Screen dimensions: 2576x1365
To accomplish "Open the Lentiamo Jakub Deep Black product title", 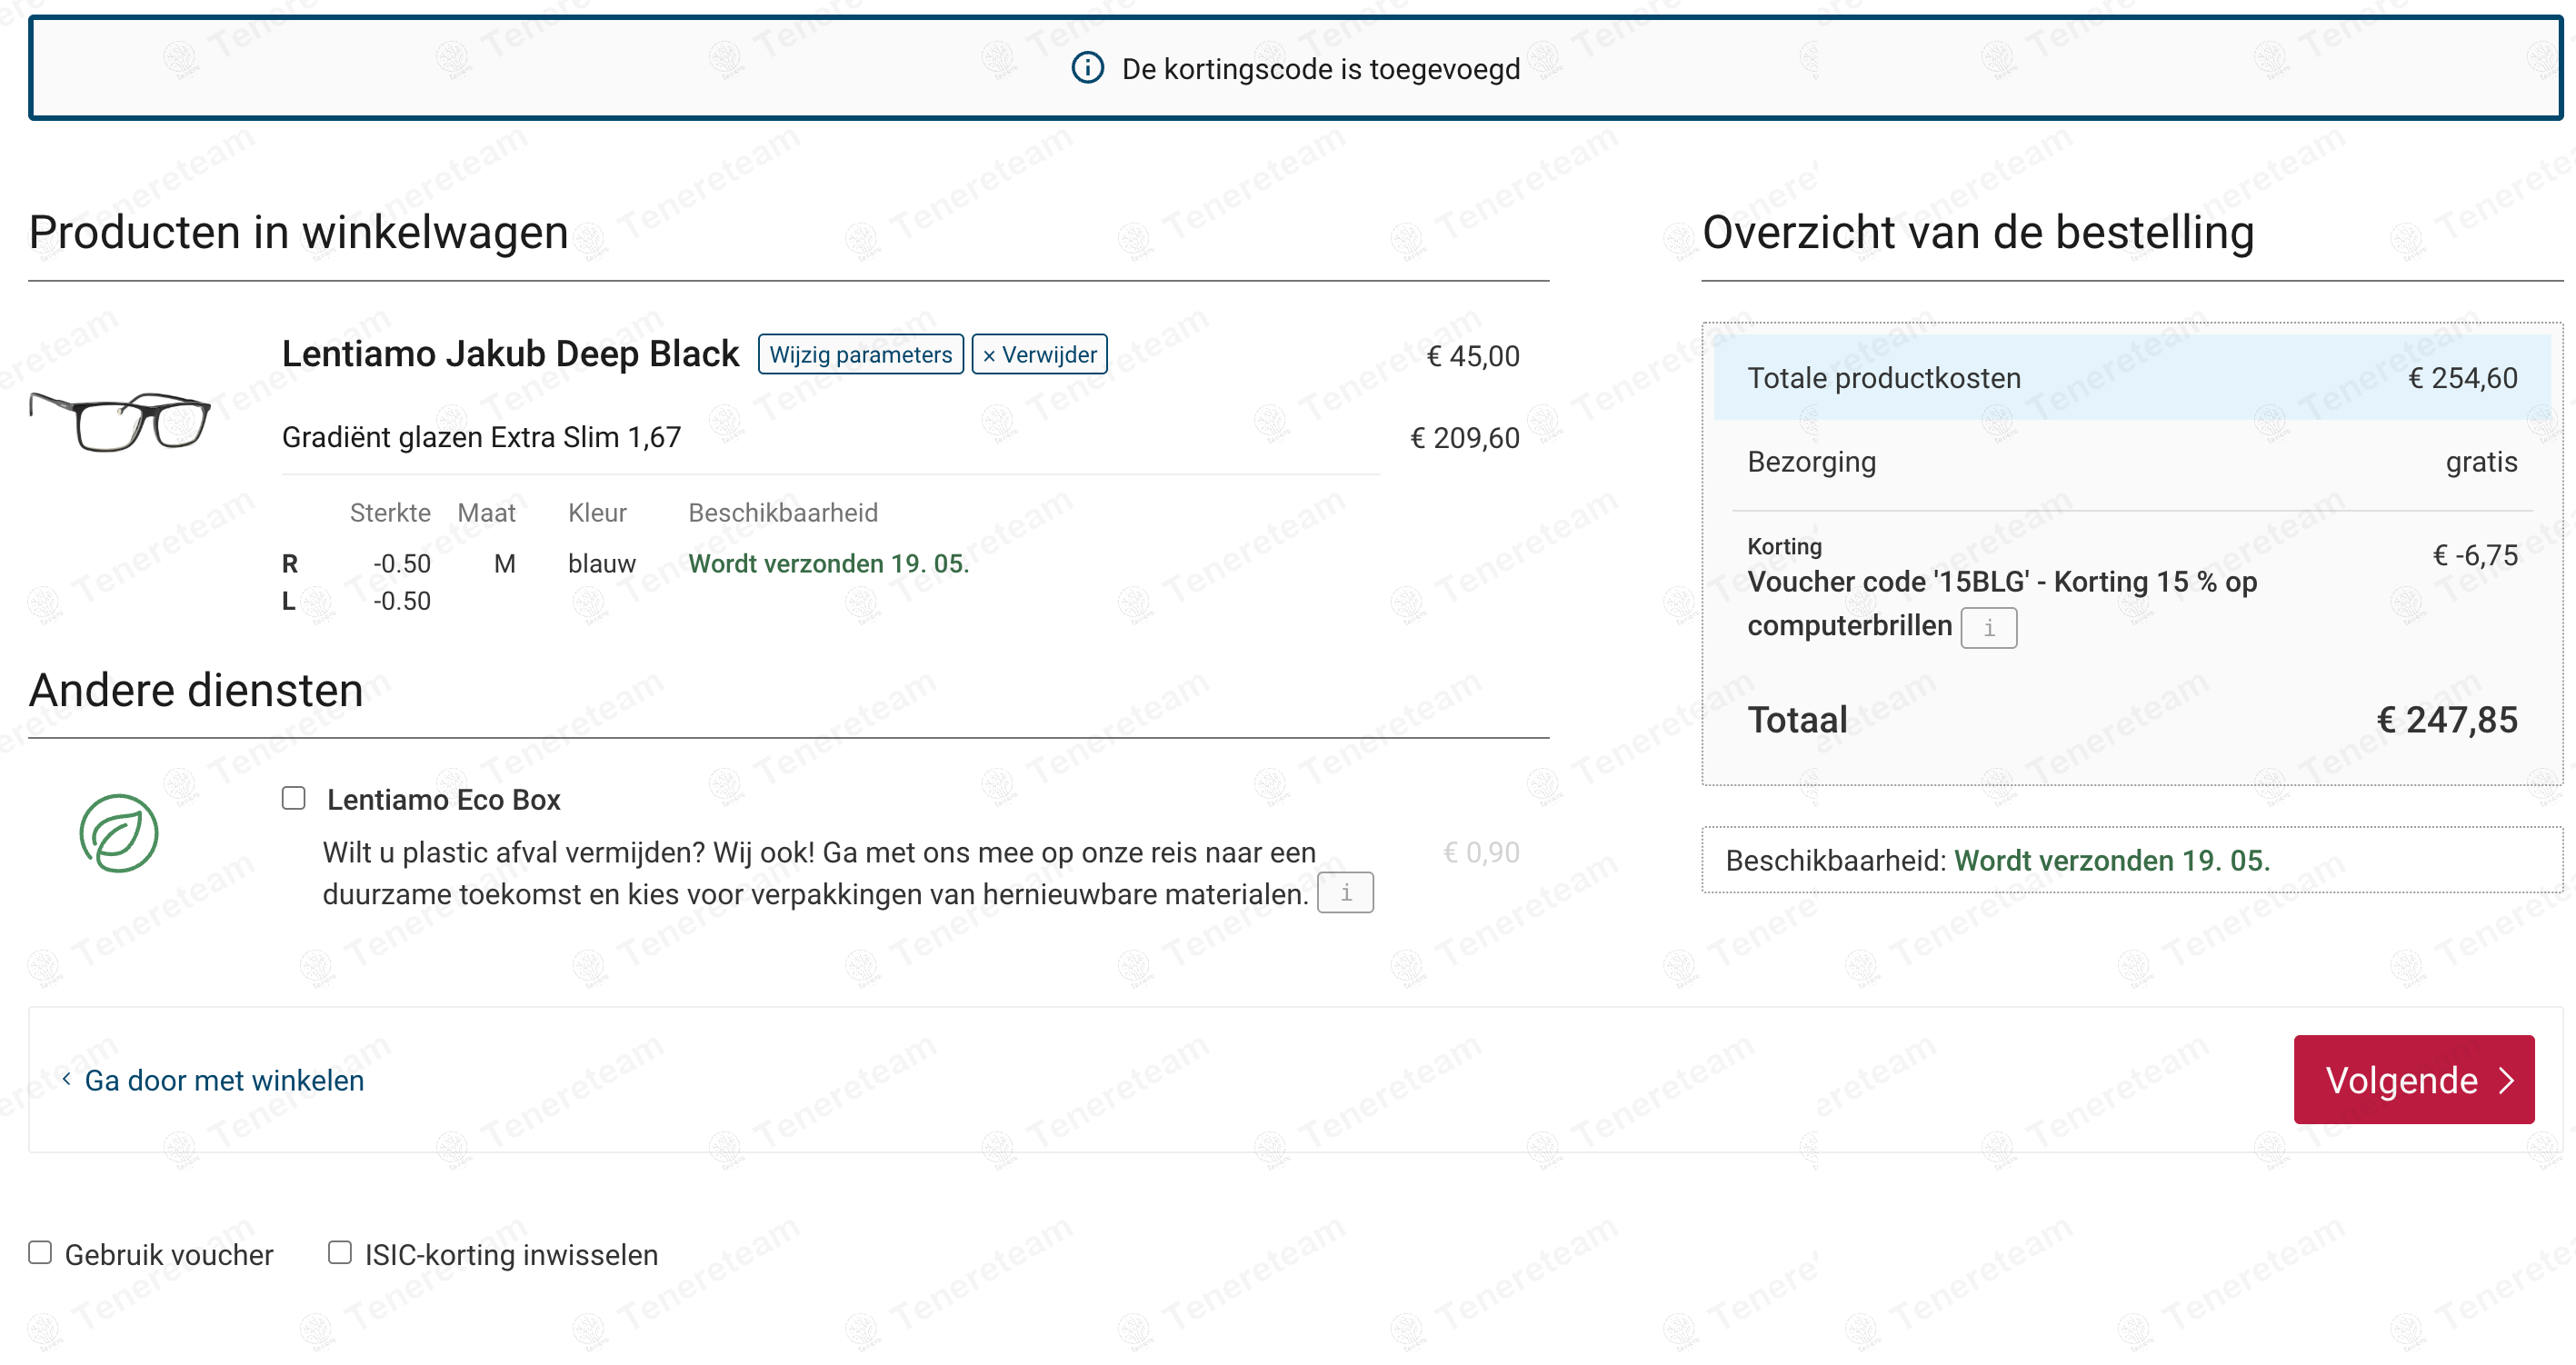I will [510, 353].
